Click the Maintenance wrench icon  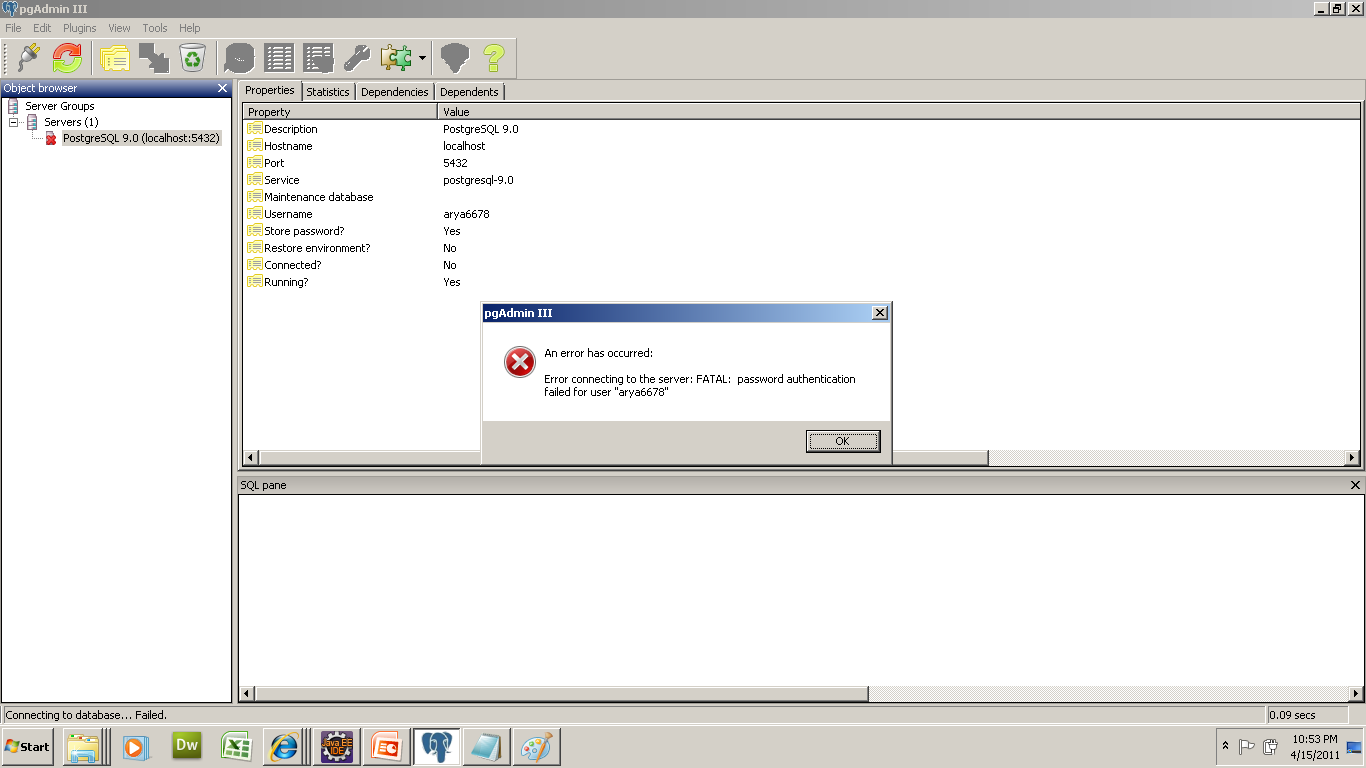click(357, 59)
